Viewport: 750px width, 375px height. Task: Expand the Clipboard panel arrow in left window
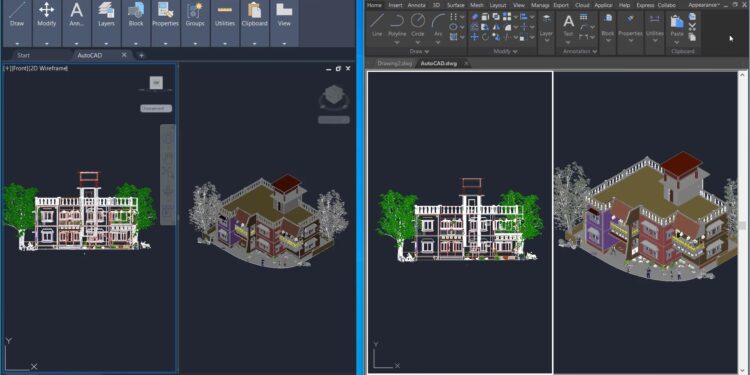[x=254, y=44]
